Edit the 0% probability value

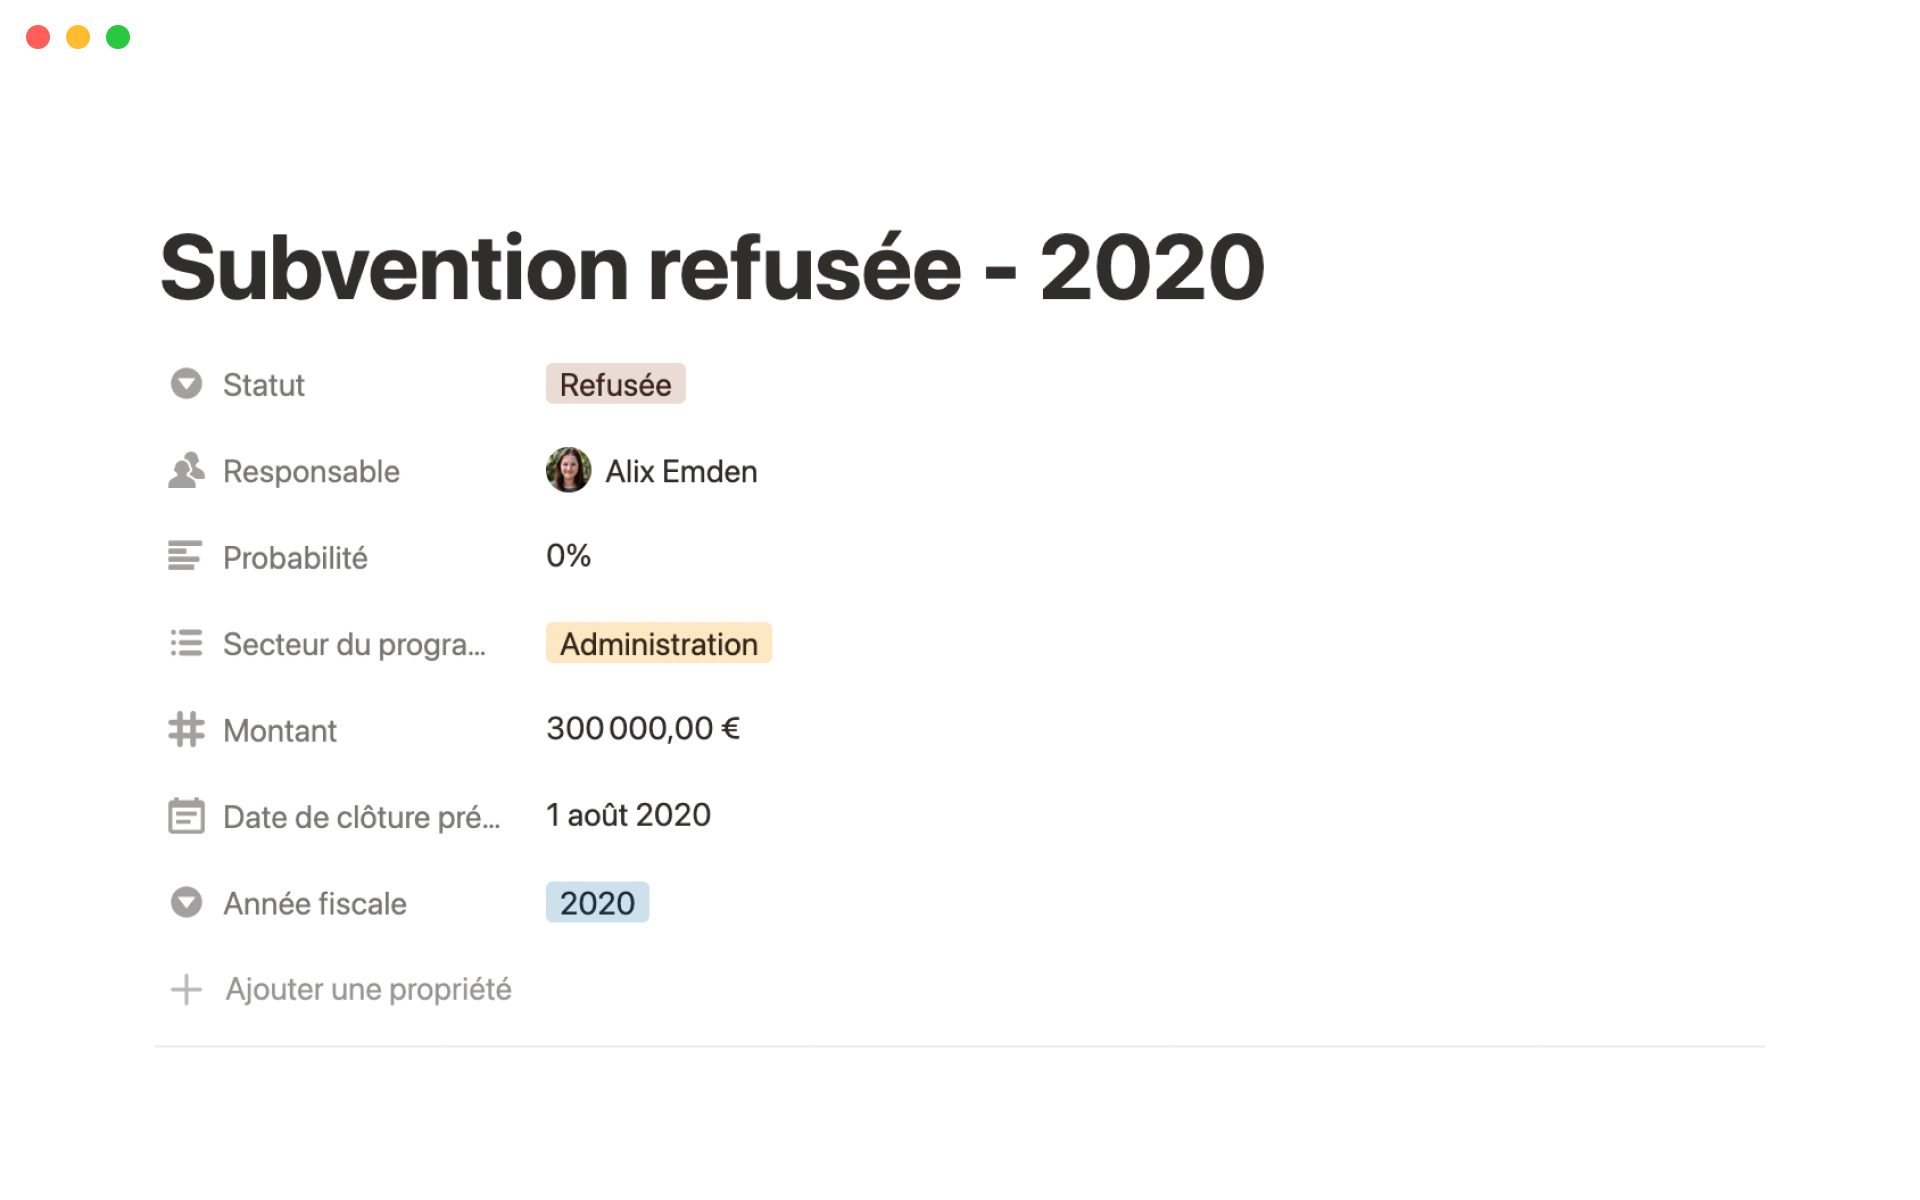pyautogui.click(x=568, y=556)
